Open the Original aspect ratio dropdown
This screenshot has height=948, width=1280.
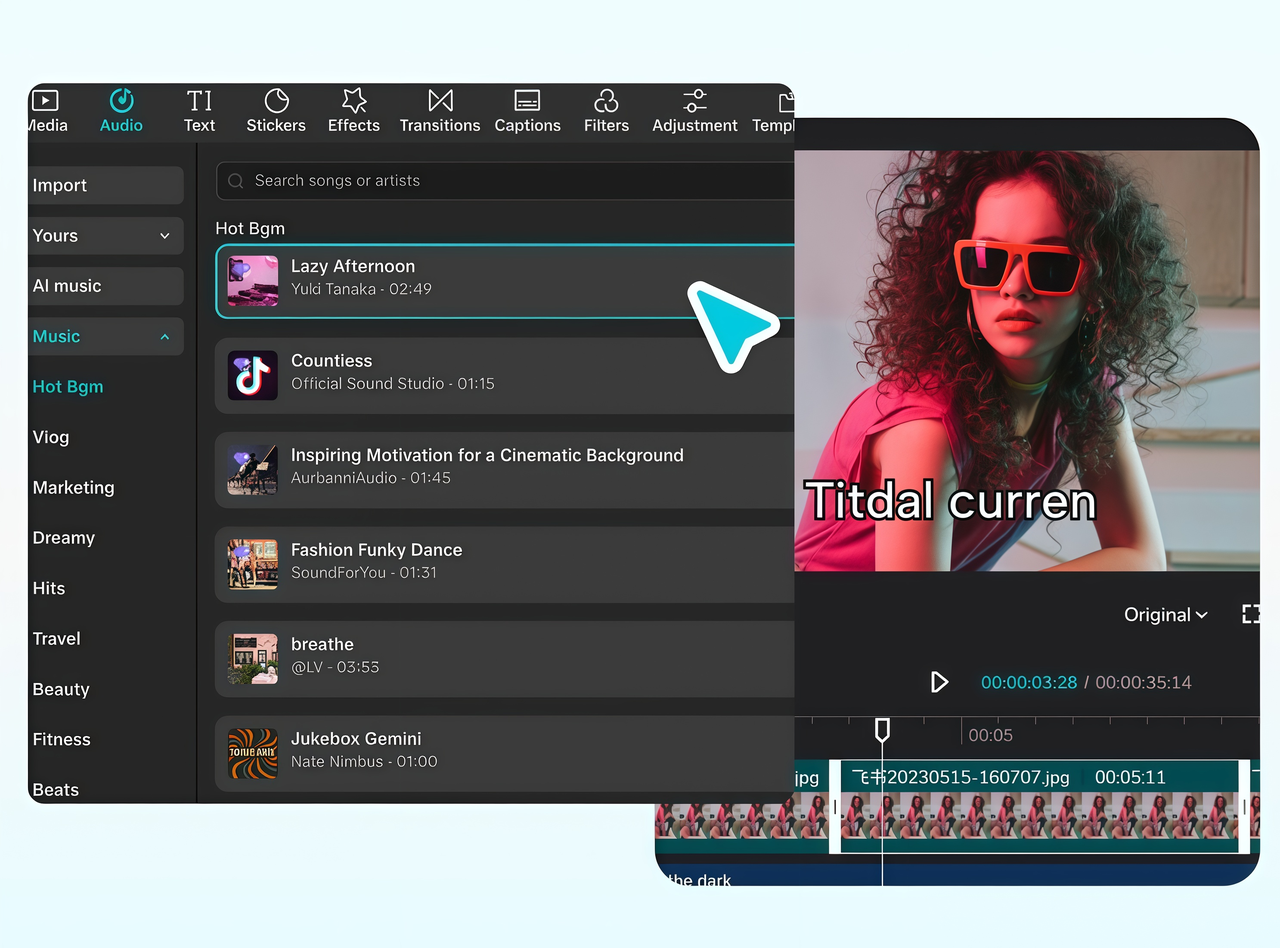tap(1166, 615)
